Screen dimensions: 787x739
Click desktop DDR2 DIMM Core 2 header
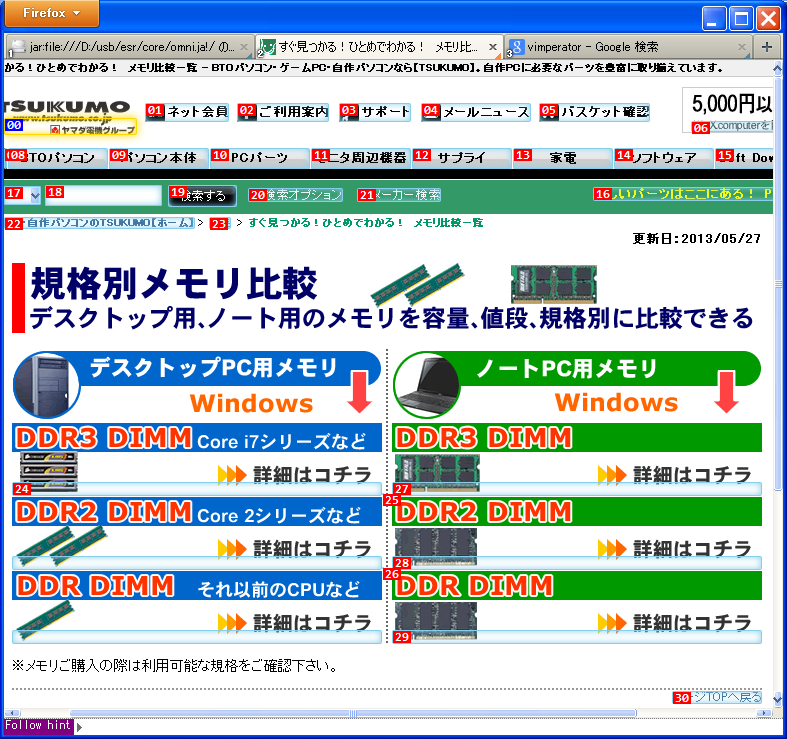(x=197, y=512)
